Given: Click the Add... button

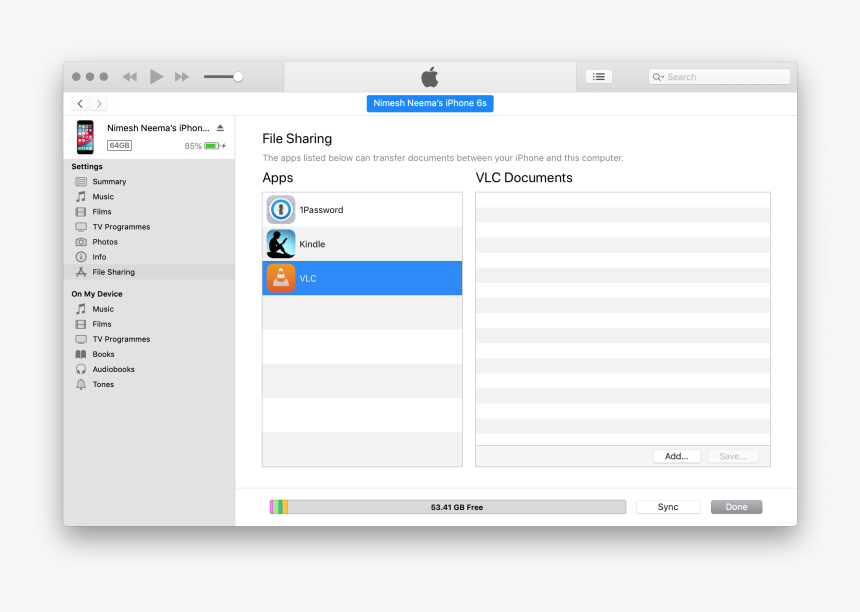Looking at the screenshot, I should 676,456.
